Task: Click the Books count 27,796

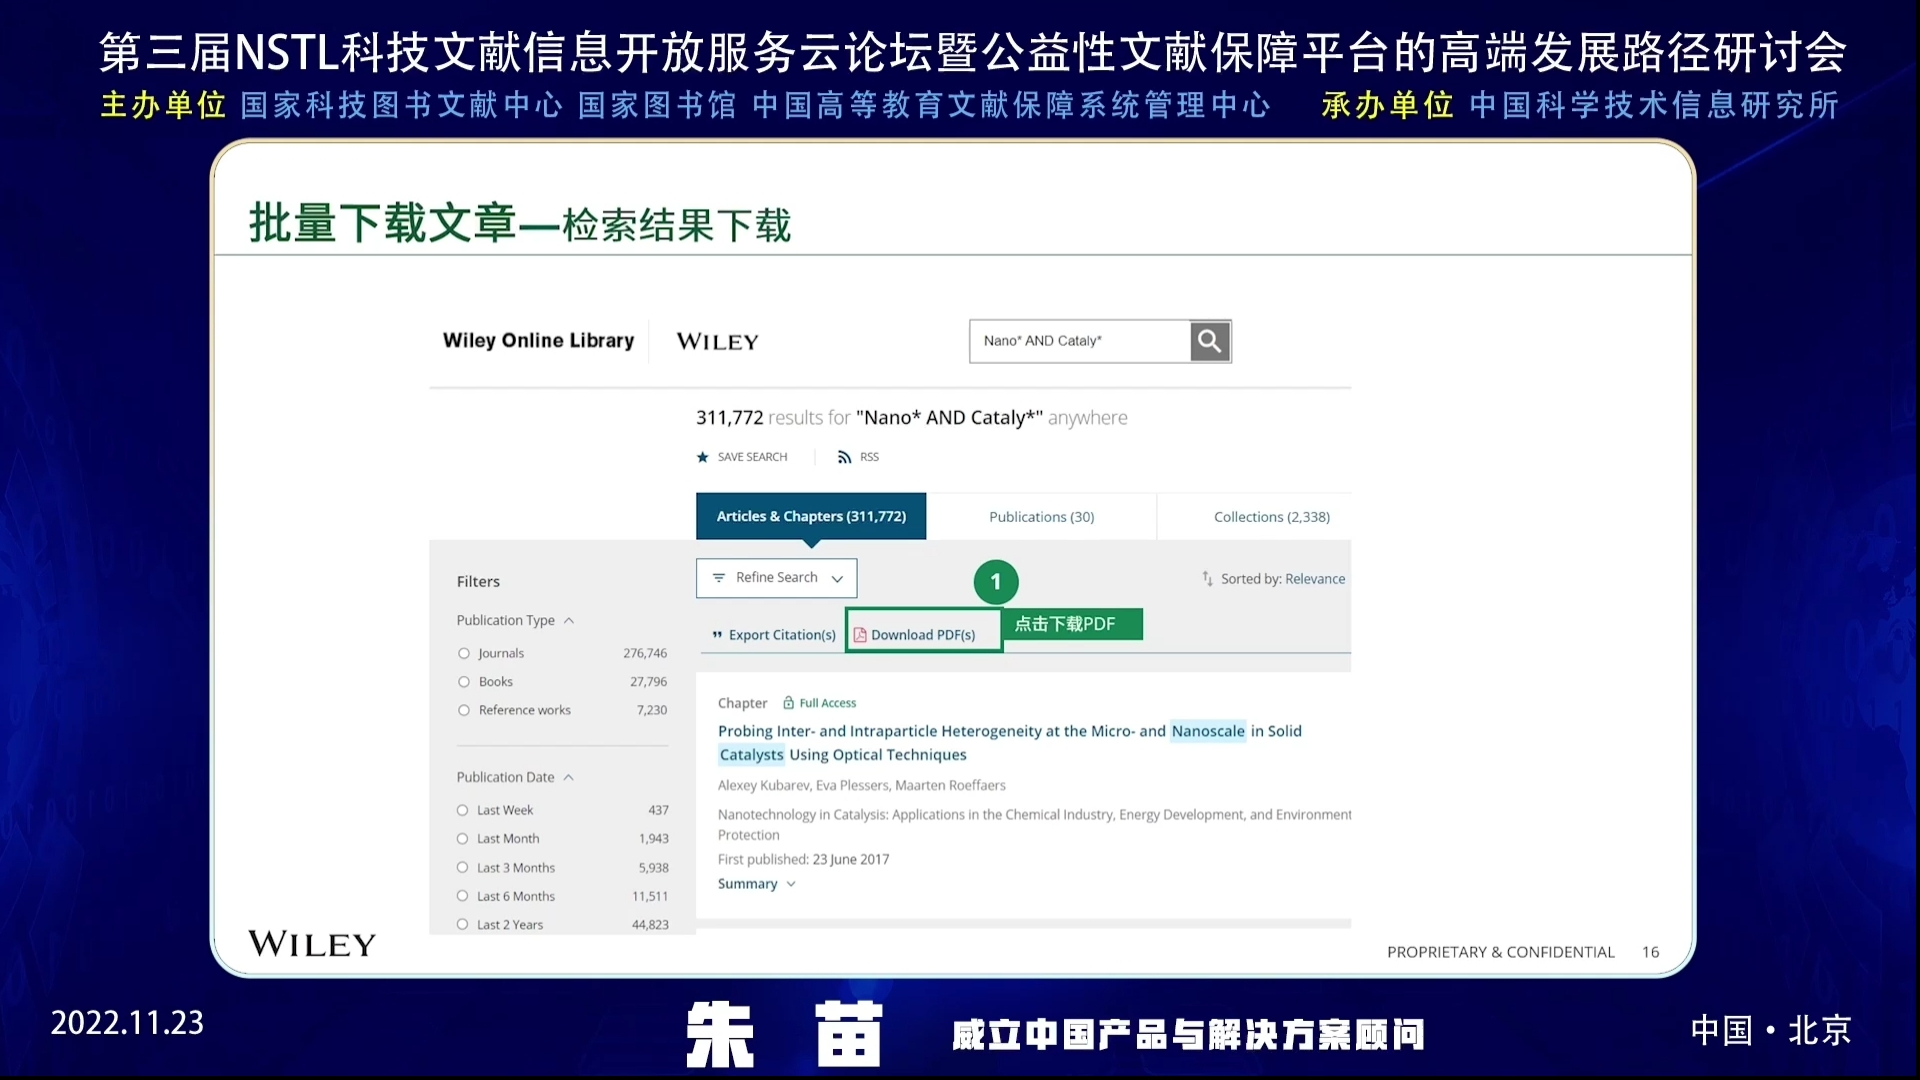Action: point(648,682)
